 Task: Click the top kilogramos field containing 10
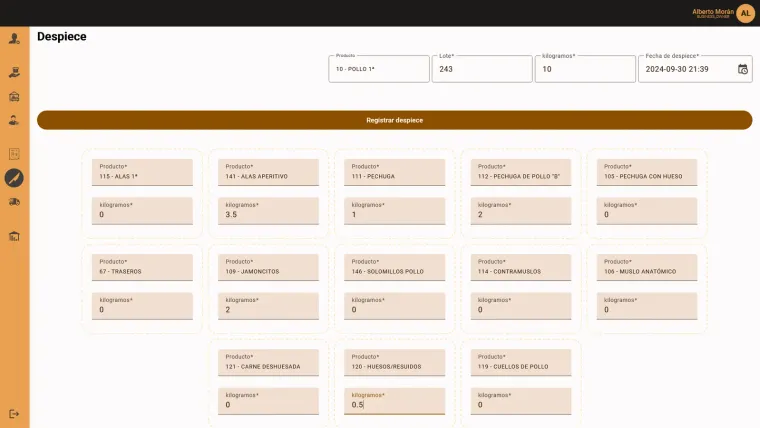coord(586,69)
